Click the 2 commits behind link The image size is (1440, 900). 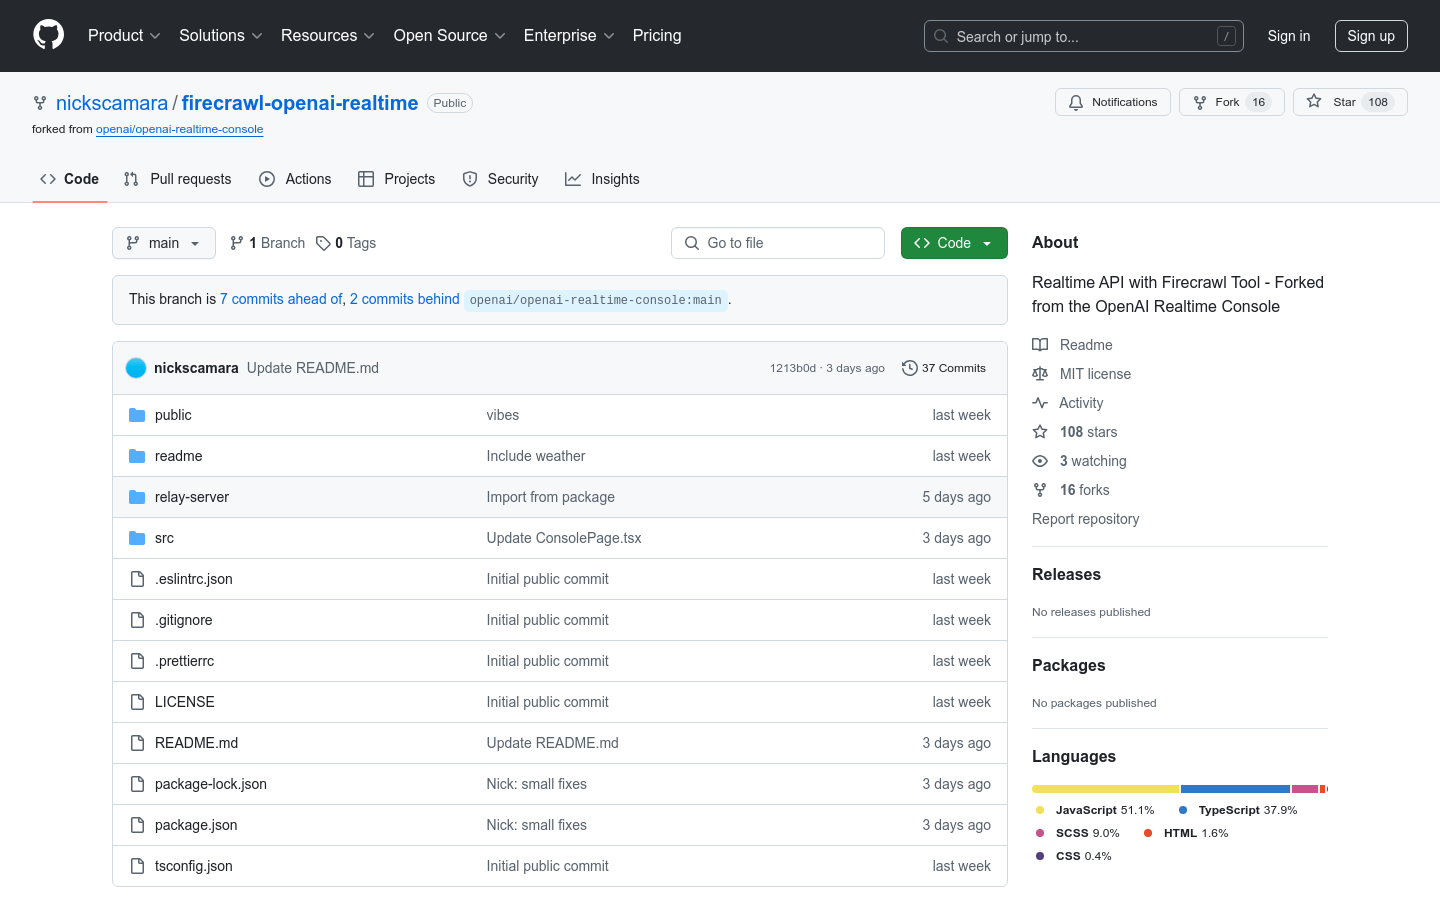pyautogui.click(x=405, y=299)
